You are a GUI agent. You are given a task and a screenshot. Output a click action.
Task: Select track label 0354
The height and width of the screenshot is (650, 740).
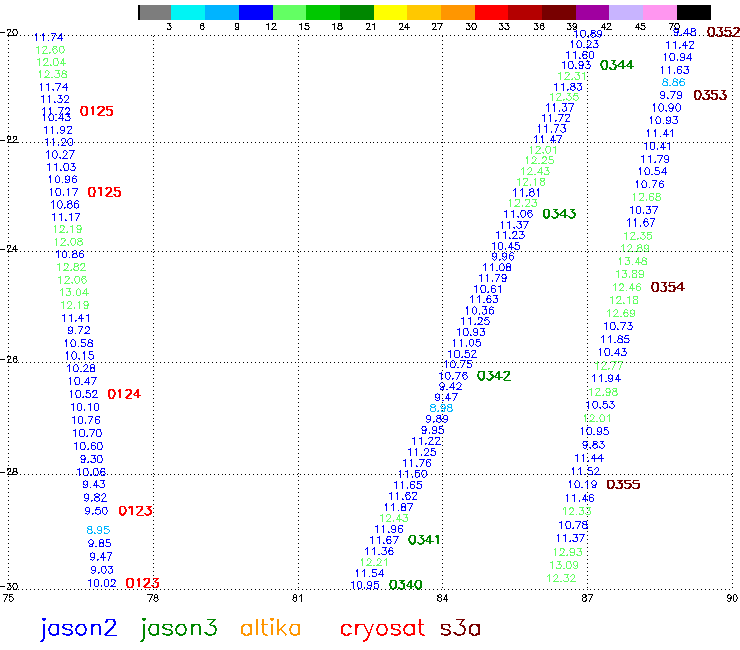(667, 287)
